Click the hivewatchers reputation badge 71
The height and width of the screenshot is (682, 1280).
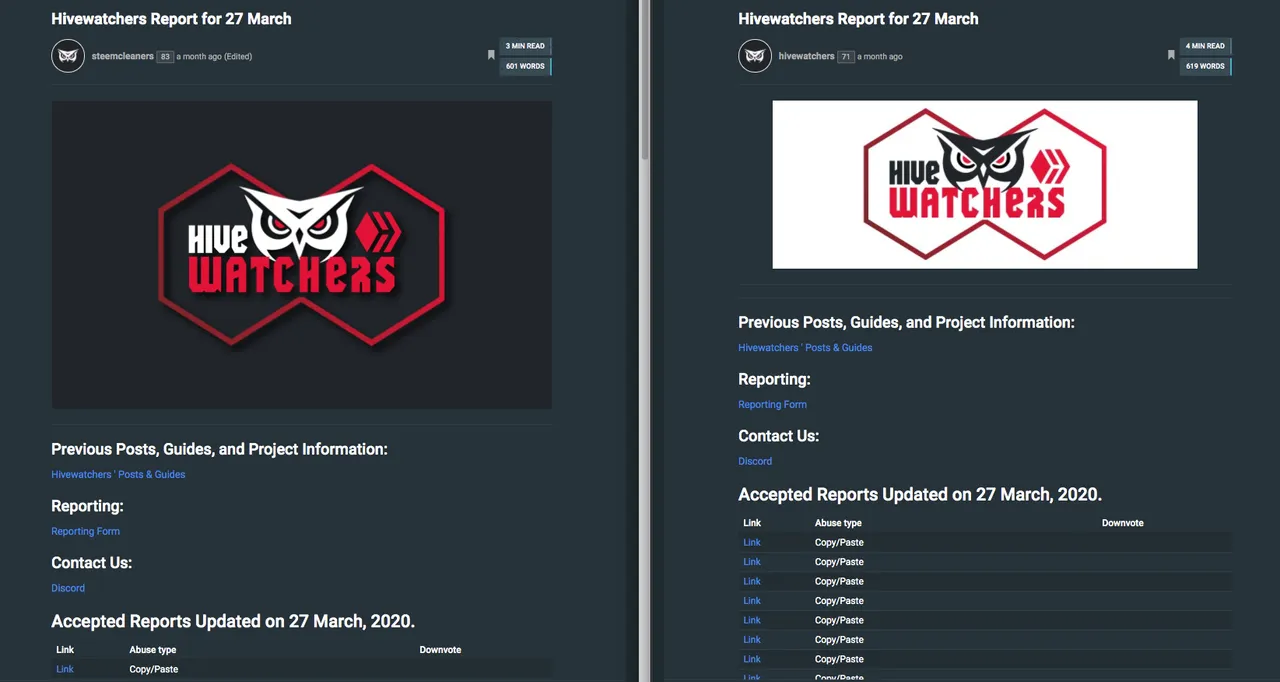[x=846, y=57]
